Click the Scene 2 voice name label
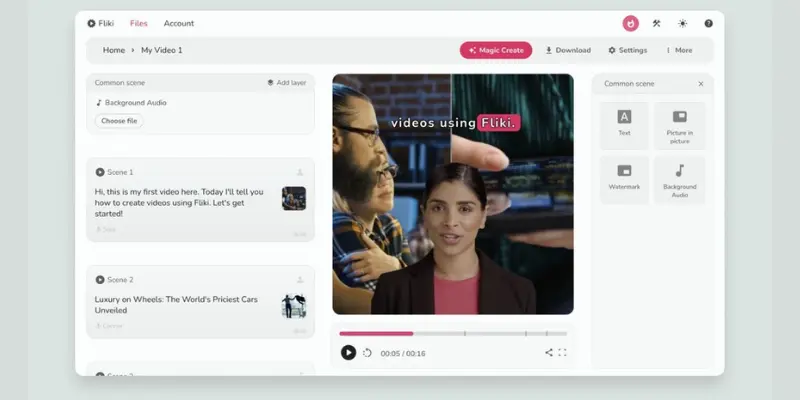The height and width of the screenshot is (400, 800). pos(109,326)
